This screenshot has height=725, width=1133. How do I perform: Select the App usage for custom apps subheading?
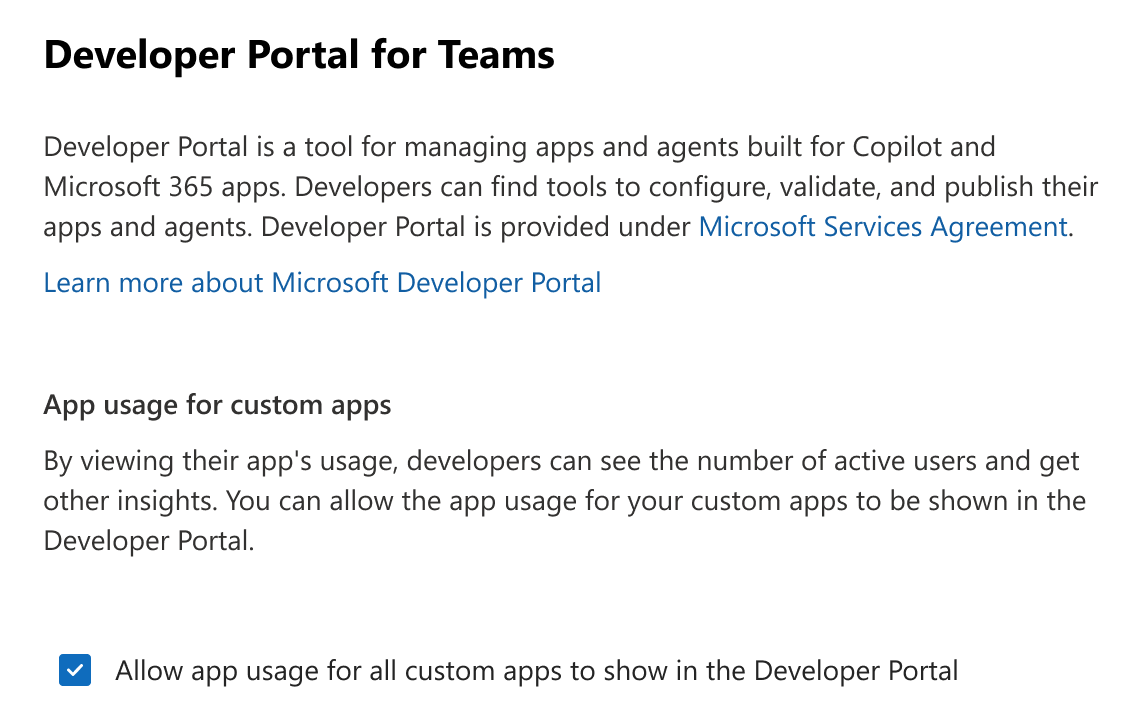coord(217,405)
